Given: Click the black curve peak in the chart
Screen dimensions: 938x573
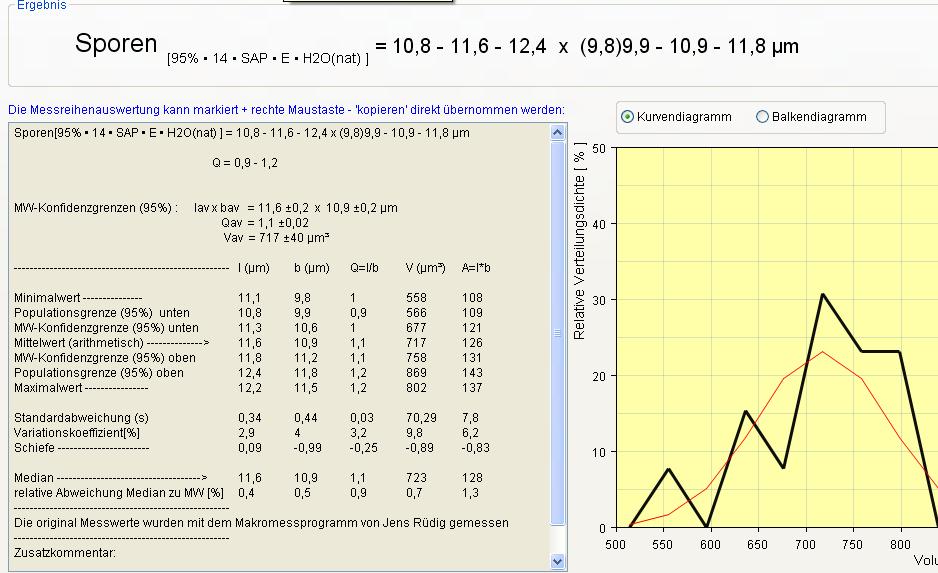Looking at the screenshot, I should coord(822,295).
